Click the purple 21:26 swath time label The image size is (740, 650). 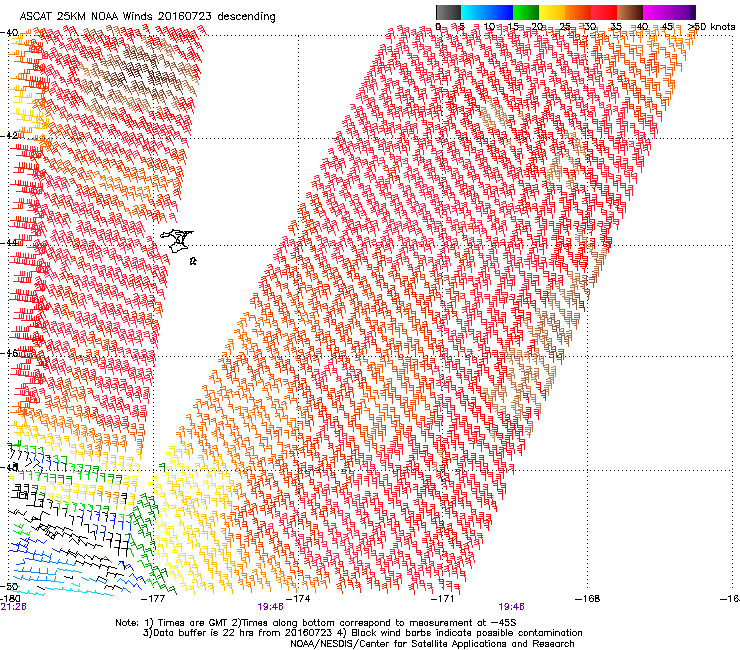13,607
